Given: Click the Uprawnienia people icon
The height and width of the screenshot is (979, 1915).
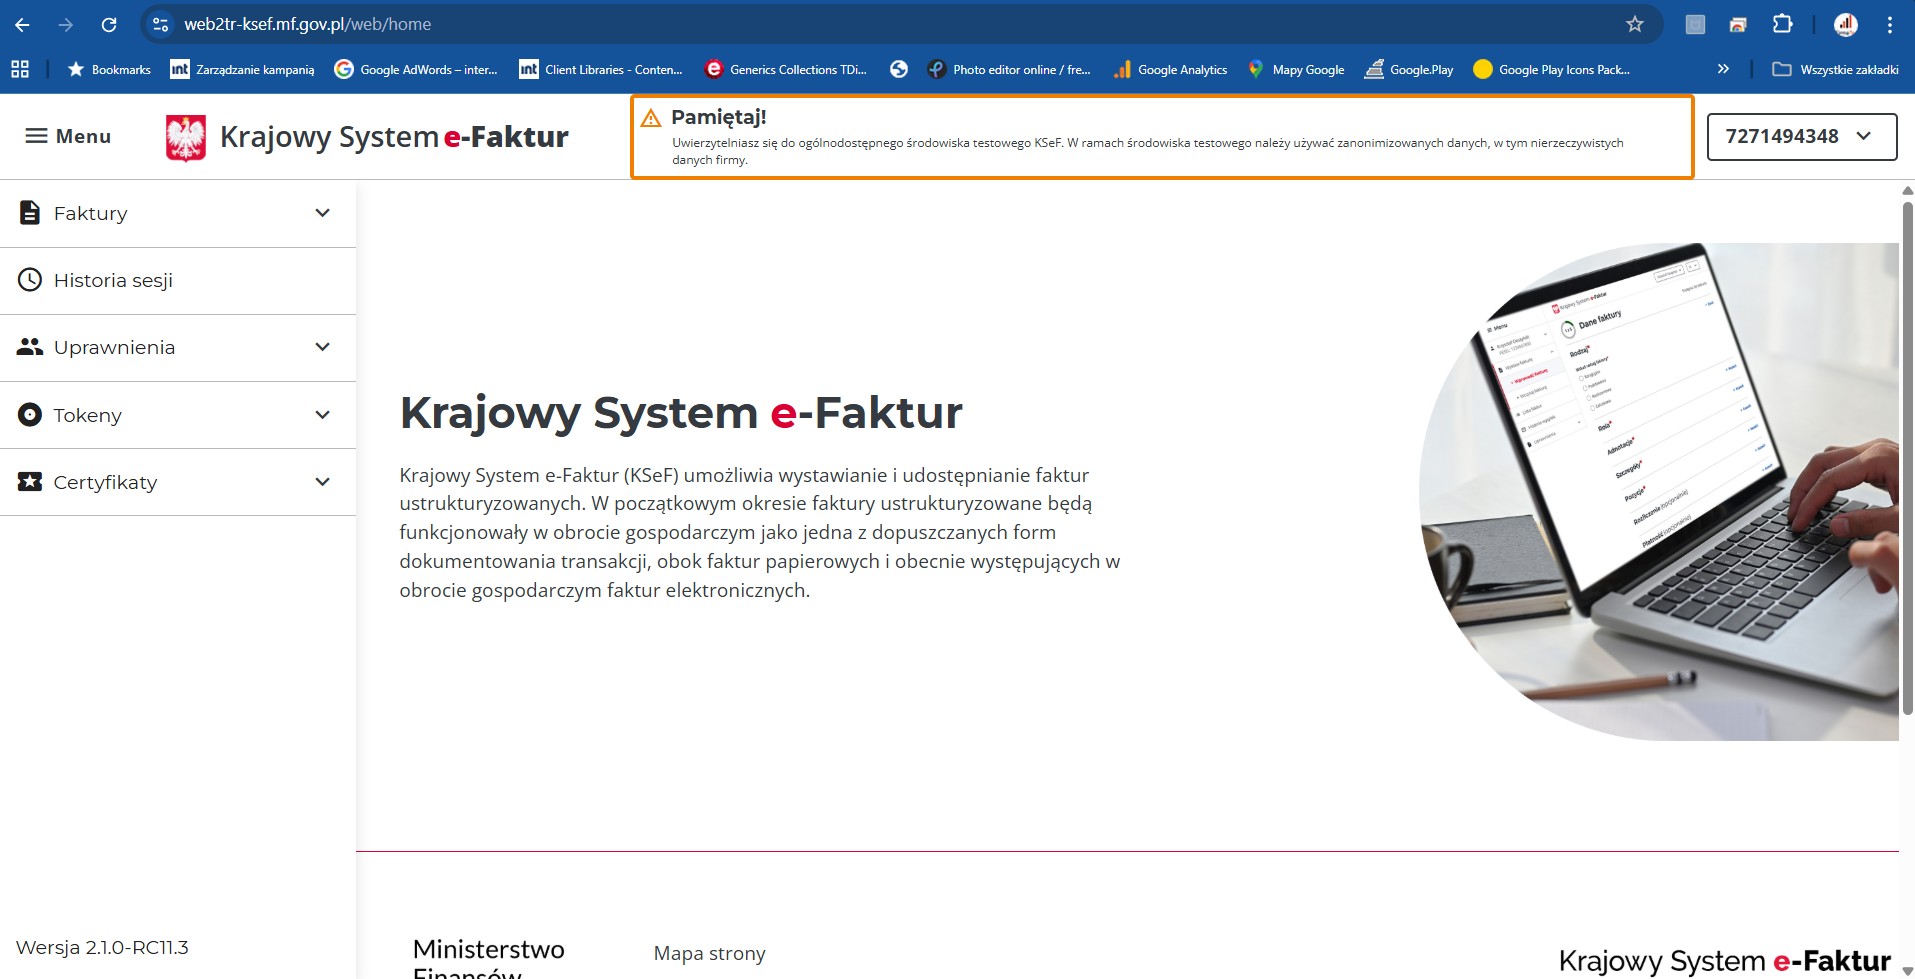Looking at the screenshot, I should pyautogui.click(x=30, y=347).
